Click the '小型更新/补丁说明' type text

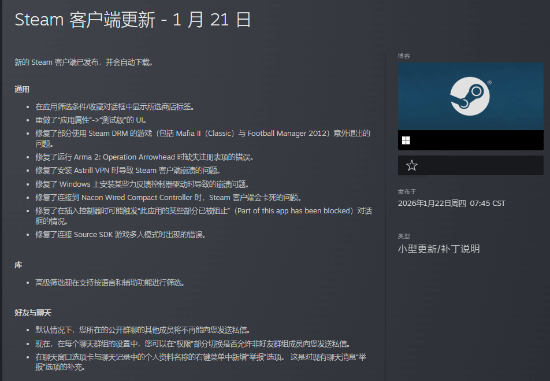[438, 249]
